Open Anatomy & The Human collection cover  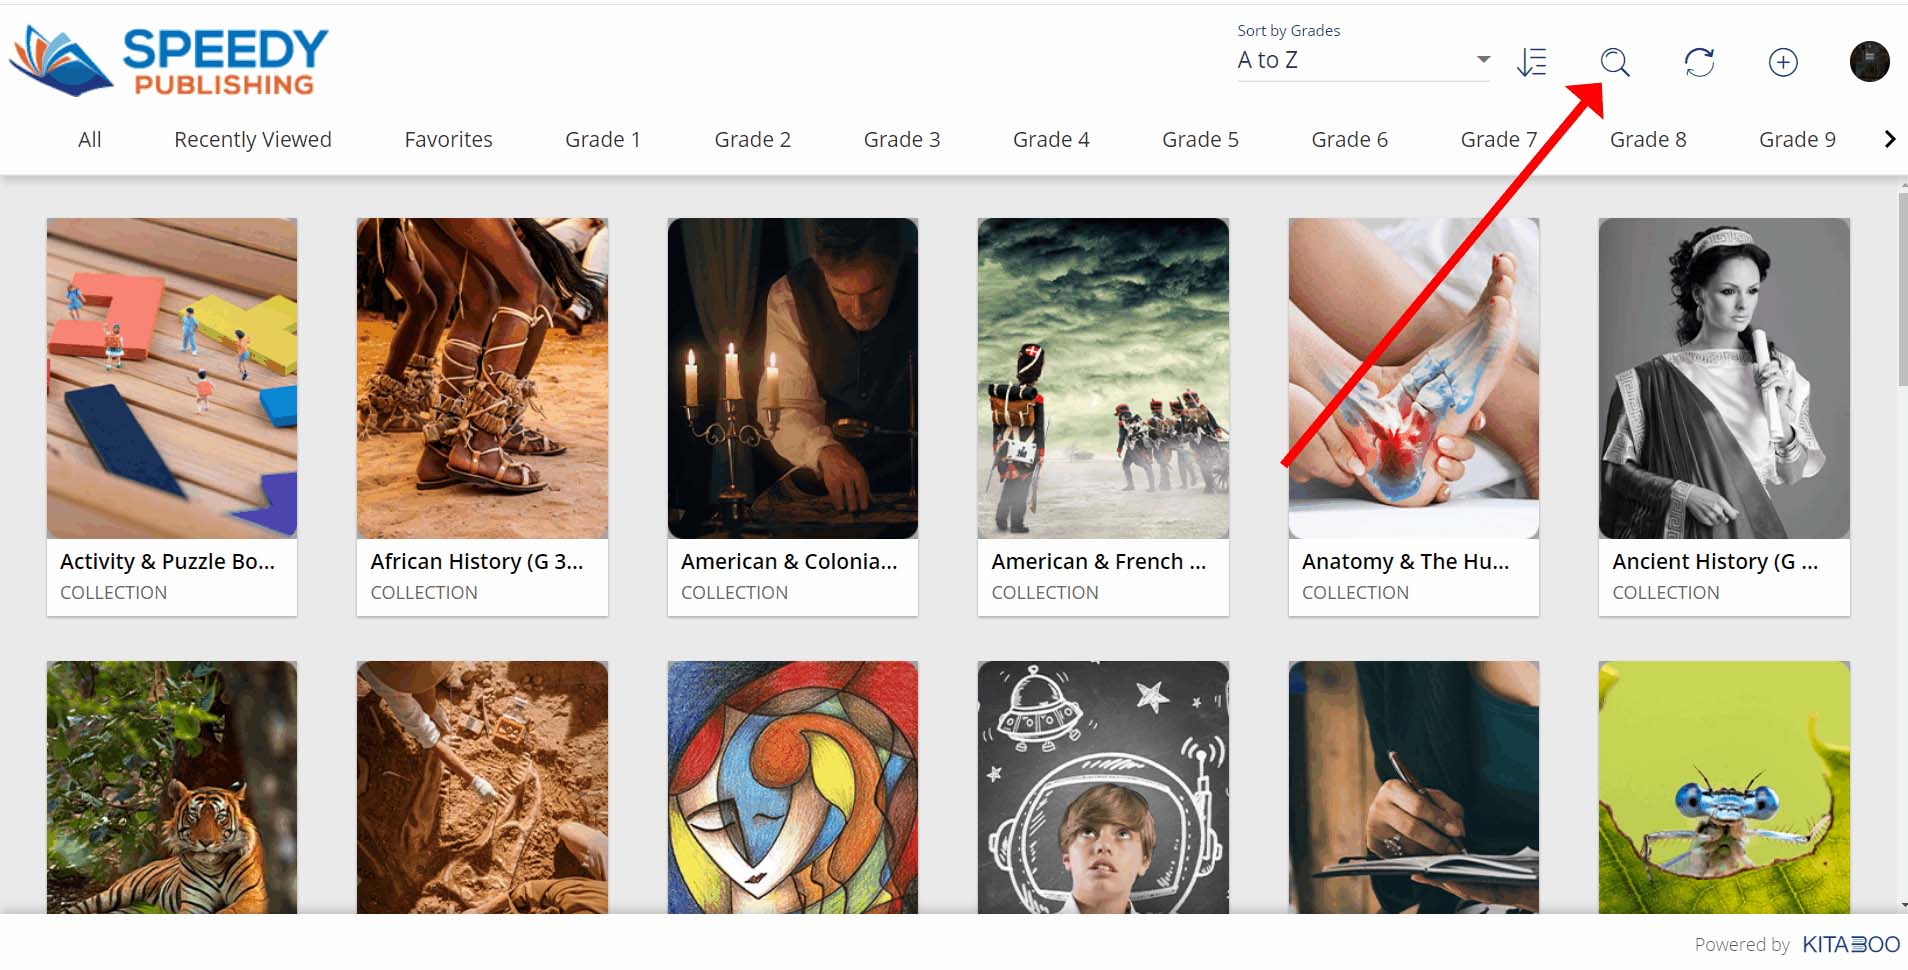point(1414,378)
